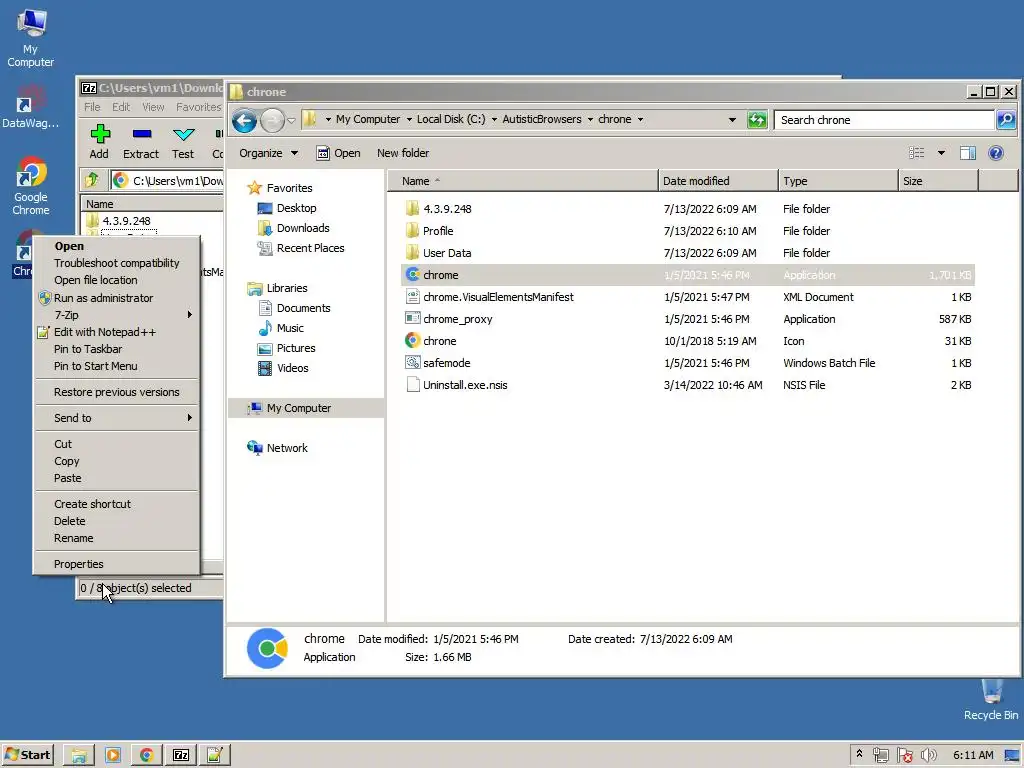Select the chrome_proxy application file
The height and width of the screenshot is (768, 1024).
tap(688, 319)
